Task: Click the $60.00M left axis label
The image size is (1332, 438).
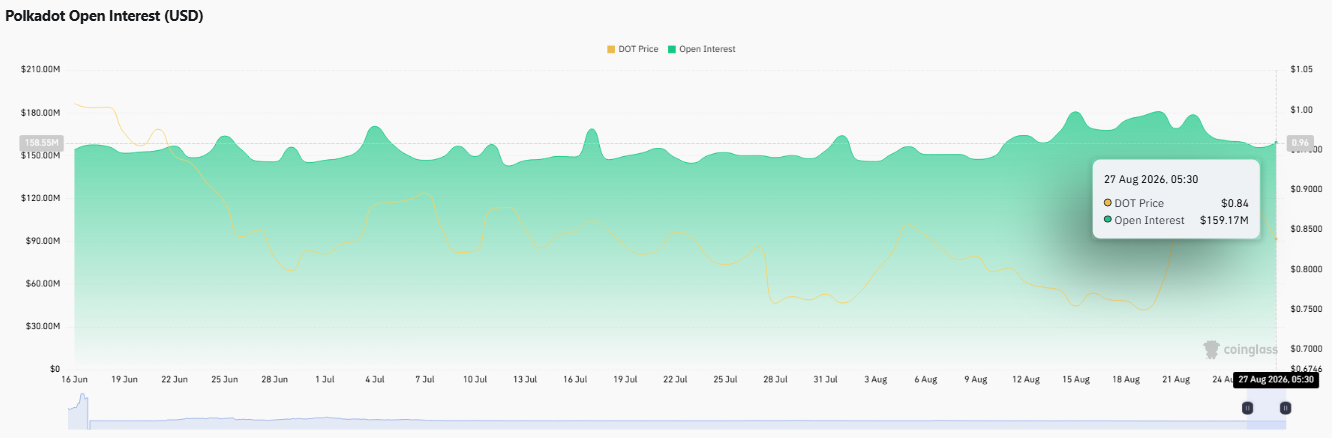Action: click(x=43, y=284)
